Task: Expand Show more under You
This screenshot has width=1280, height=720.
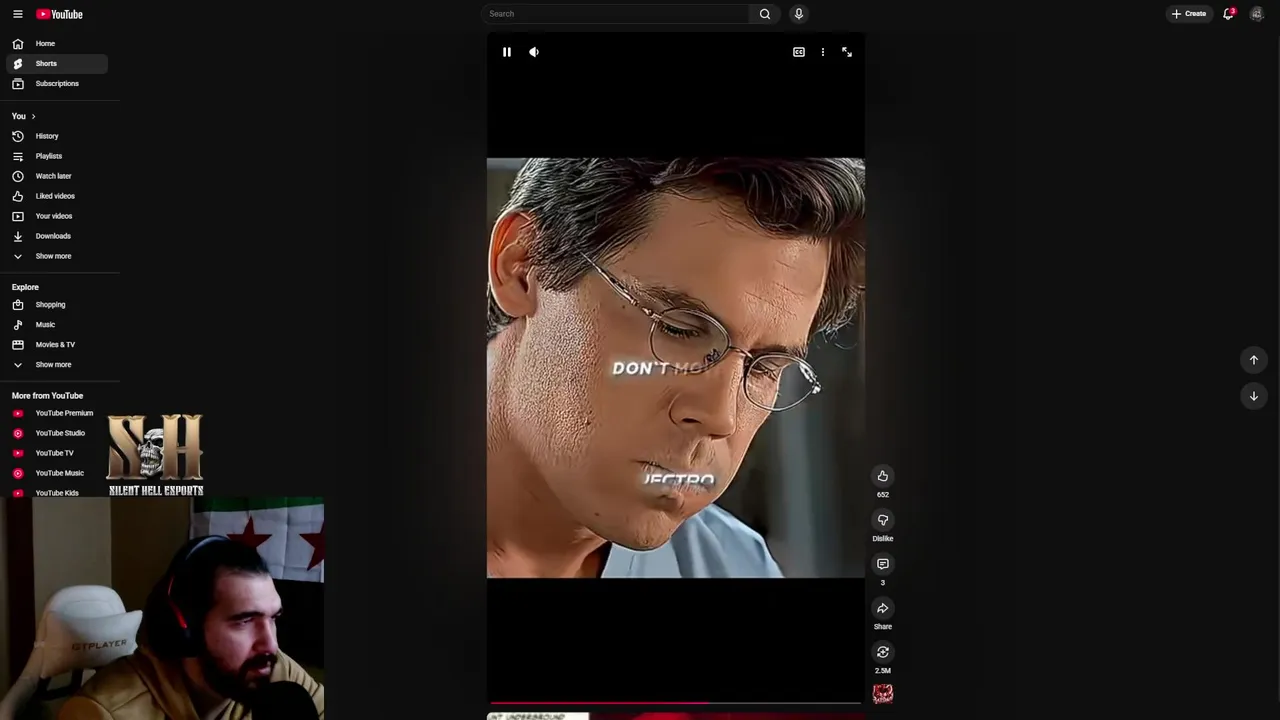Action: (x=57, y=256)
